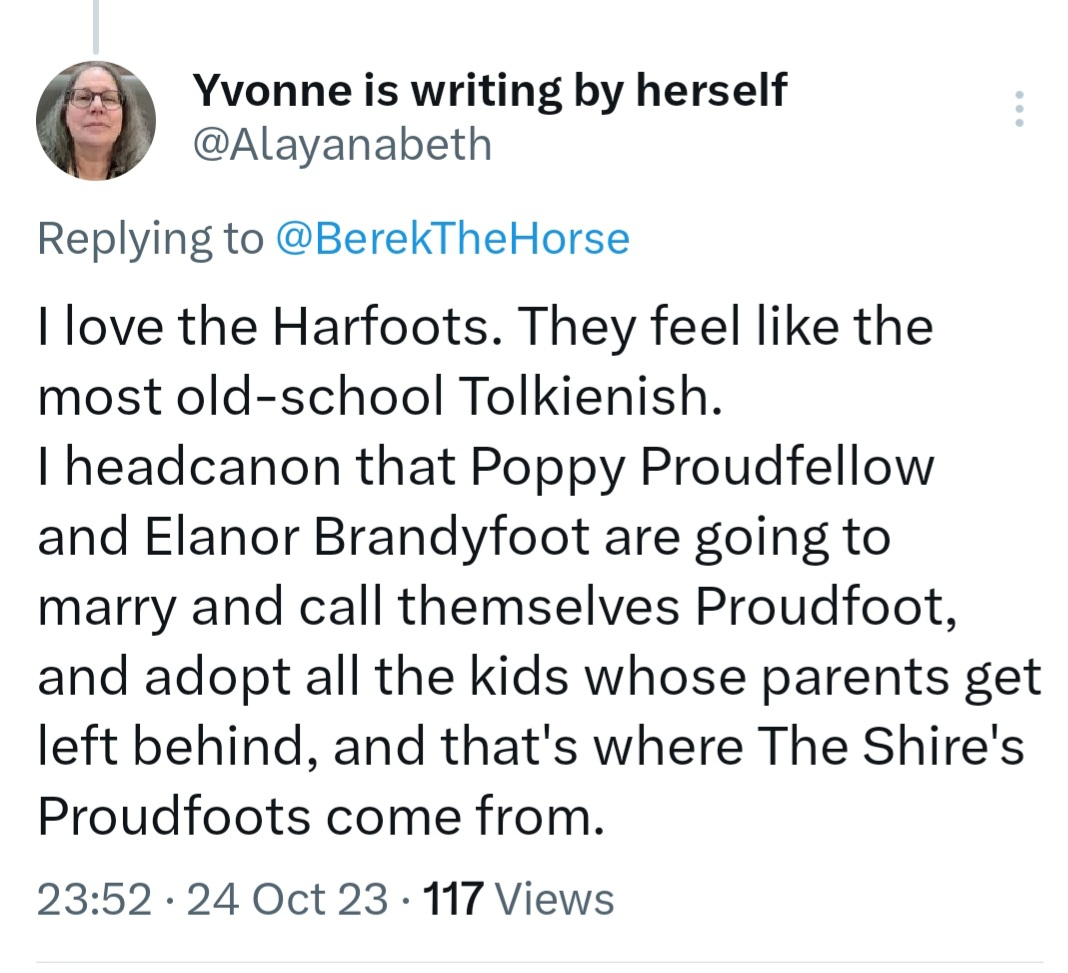Open the 117 Views count
Viewport: 1068px width, 973px height.
click(x=453, y=898)
